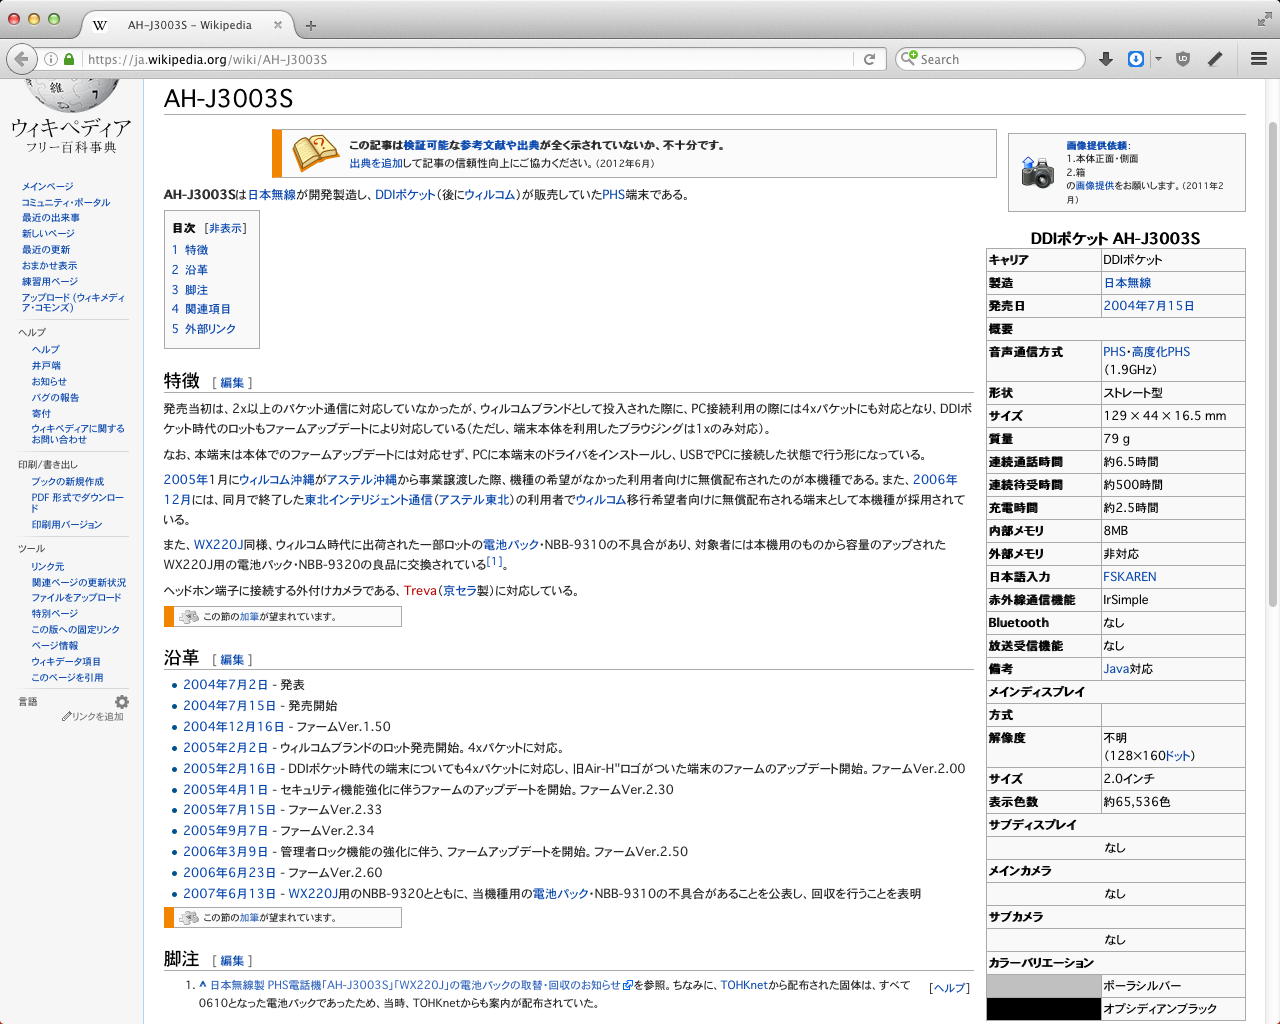Select the AH-J3003S - Wikipedia tab
The image size is (1280, 1024).
187,25
